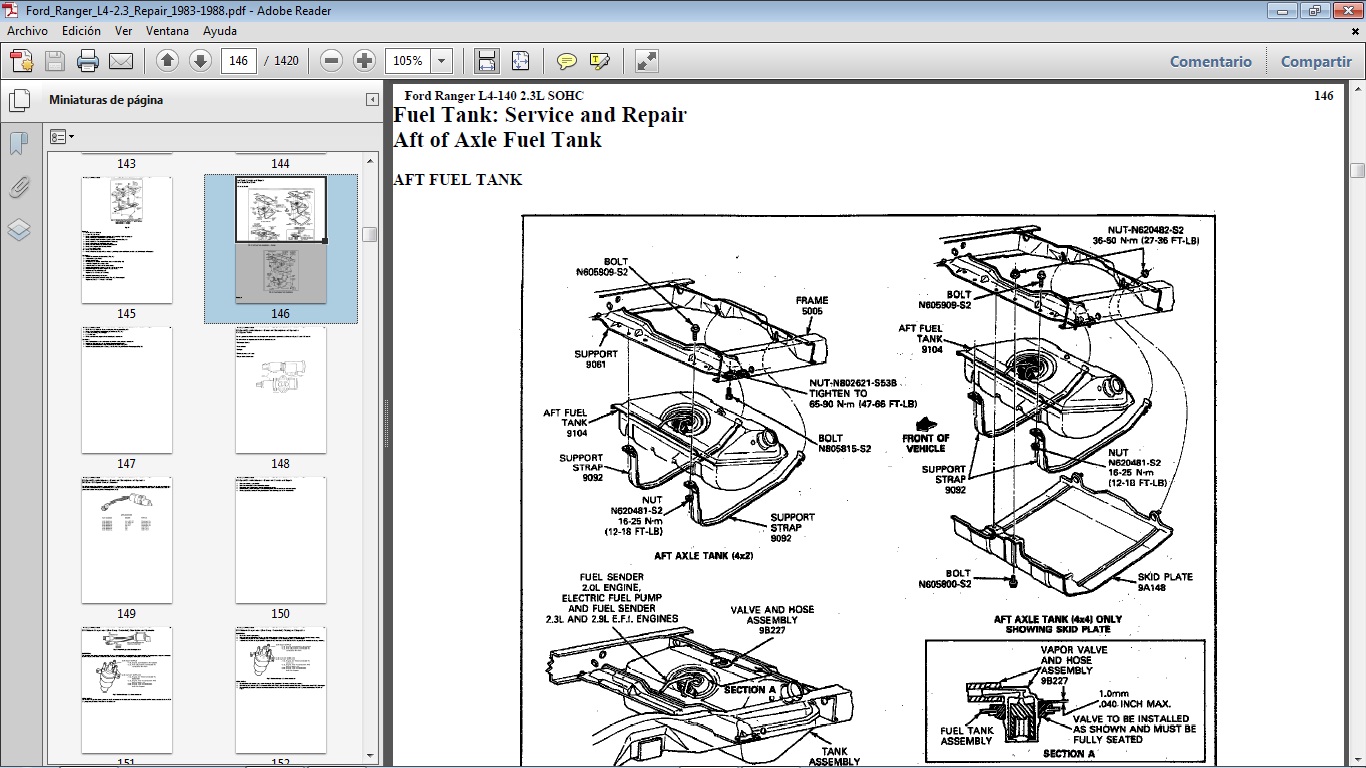Click the thumbnail panel scroll down arrow

(x=370, y=756)
